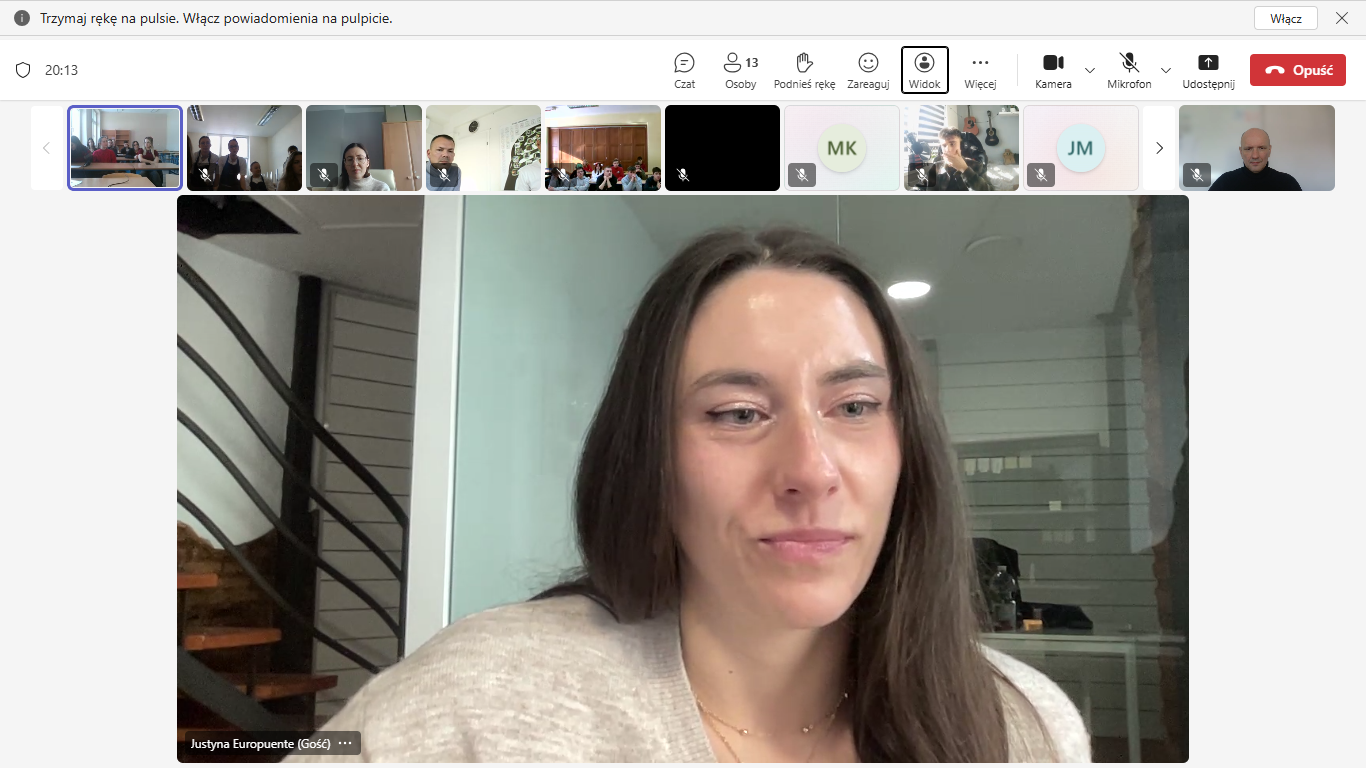Click the info icon in notification banner

pyautogui.click(x=22, y=18)
